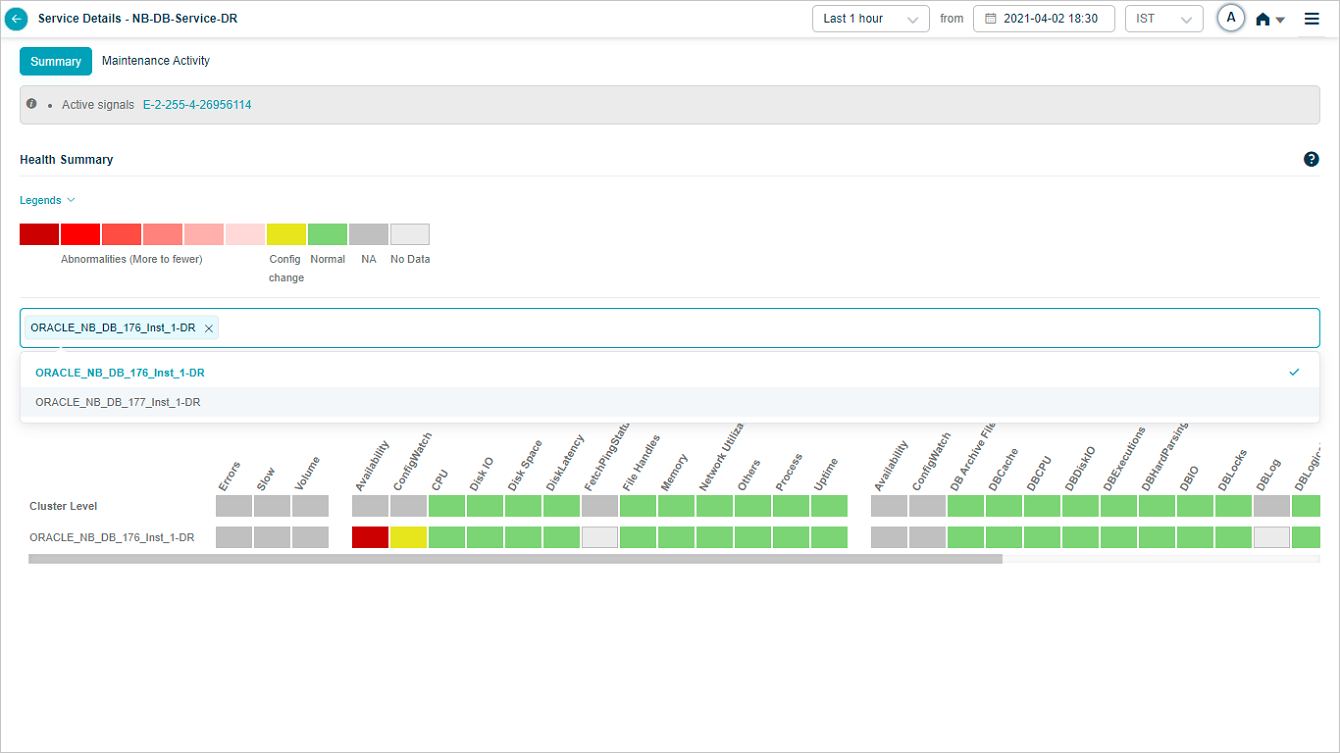Click the ORACLE_NB_DB_176_Inst_1-DR row label

coord(112,538)
